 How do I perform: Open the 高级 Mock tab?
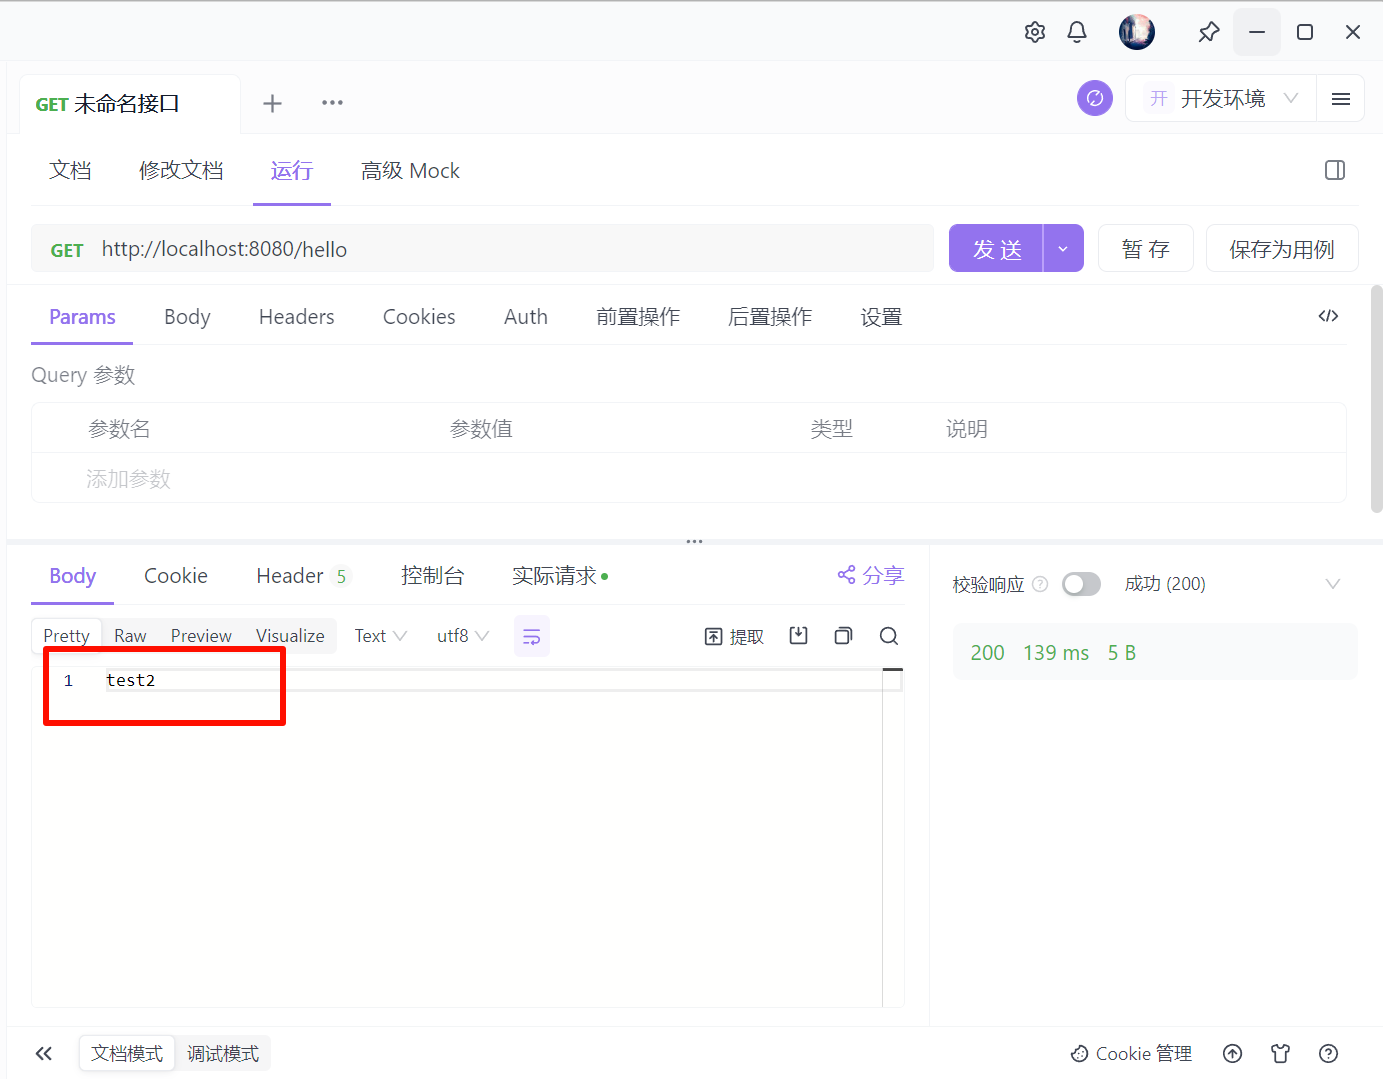(x=410, y=170)
